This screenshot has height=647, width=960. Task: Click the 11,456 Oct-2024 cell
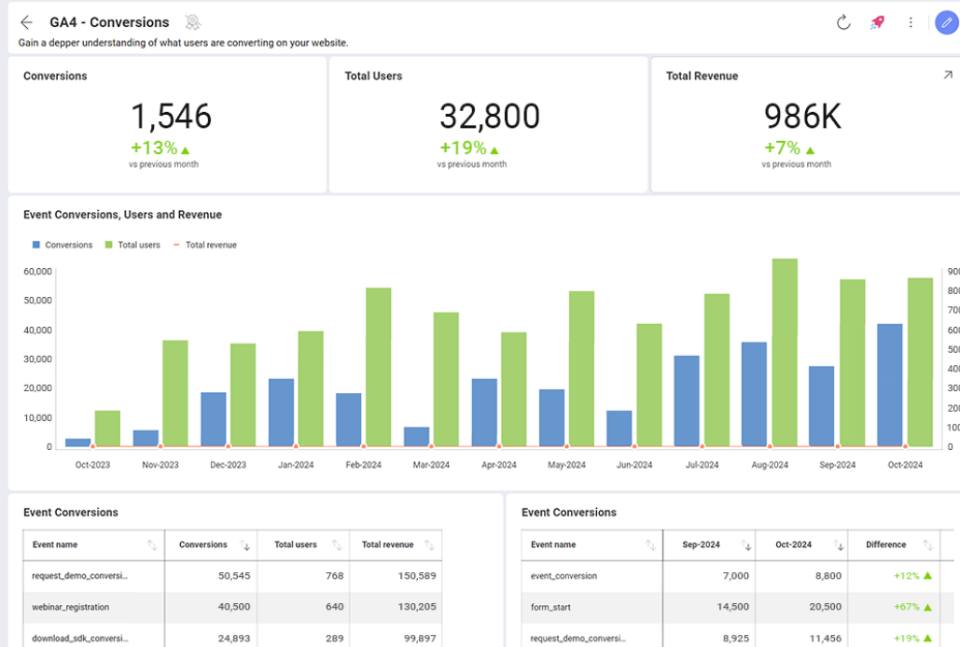tap(825, 638)
